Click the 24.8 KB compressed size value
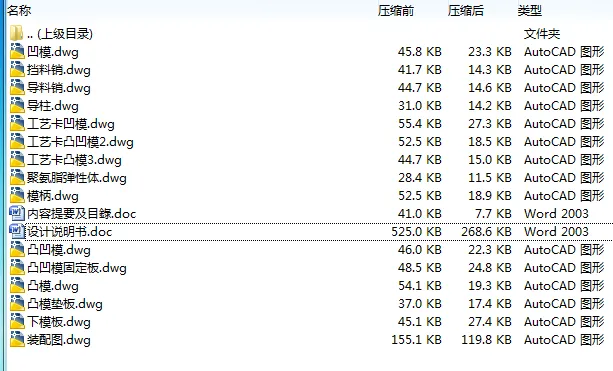 coord(490,267)
